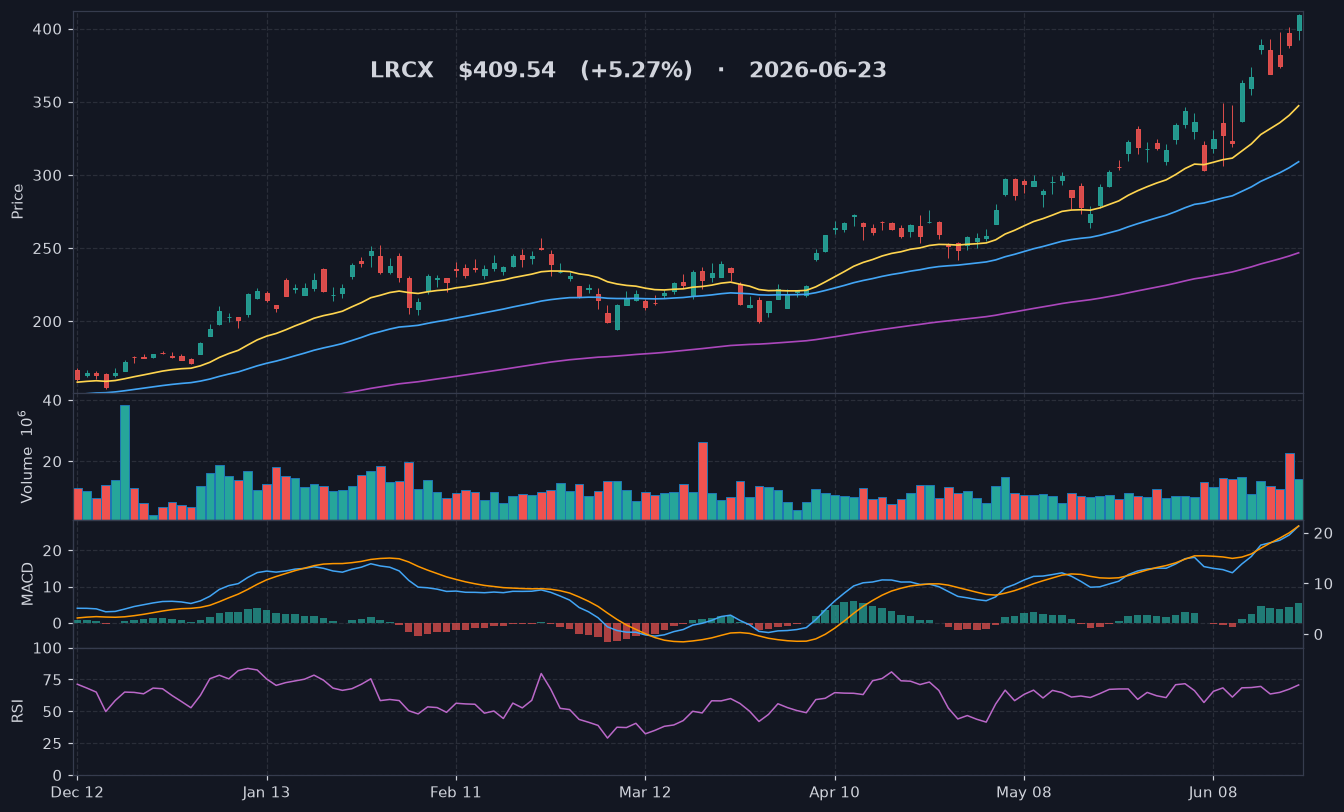Click the Feb 11 x-axis label
The height and width of the screenshot is (812, 1344).
(456, 792)
